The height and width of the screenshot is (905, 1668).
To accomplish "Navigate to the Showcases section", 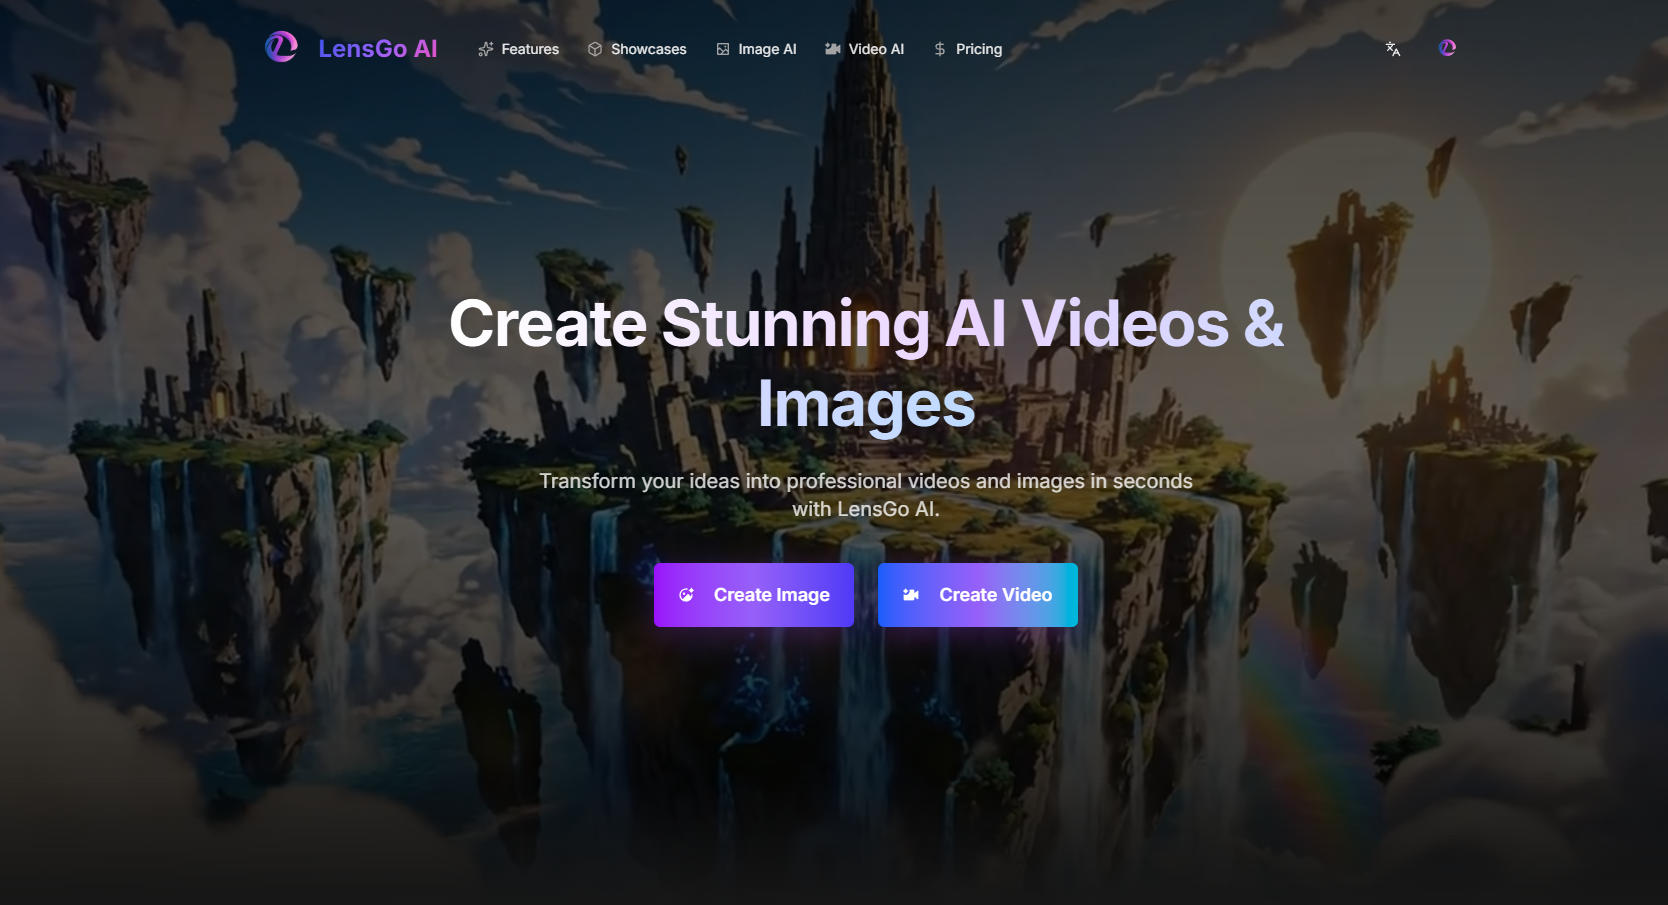I will pyautogui.click(x=648, y=48).
